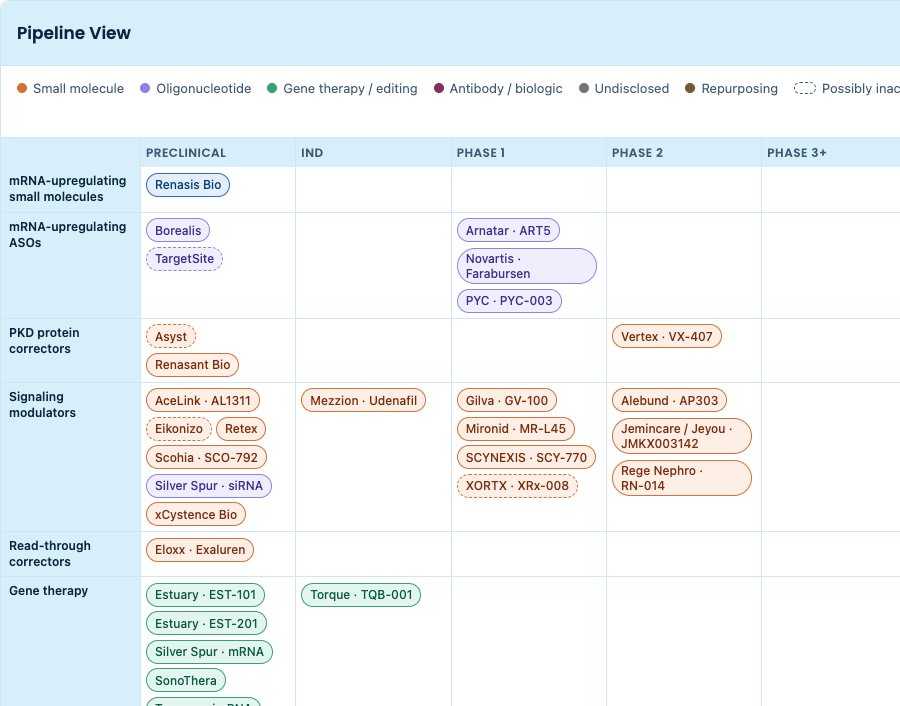Click the Gene therapy row label
This screenshot has width=900, height=706.
coord(48,591)
